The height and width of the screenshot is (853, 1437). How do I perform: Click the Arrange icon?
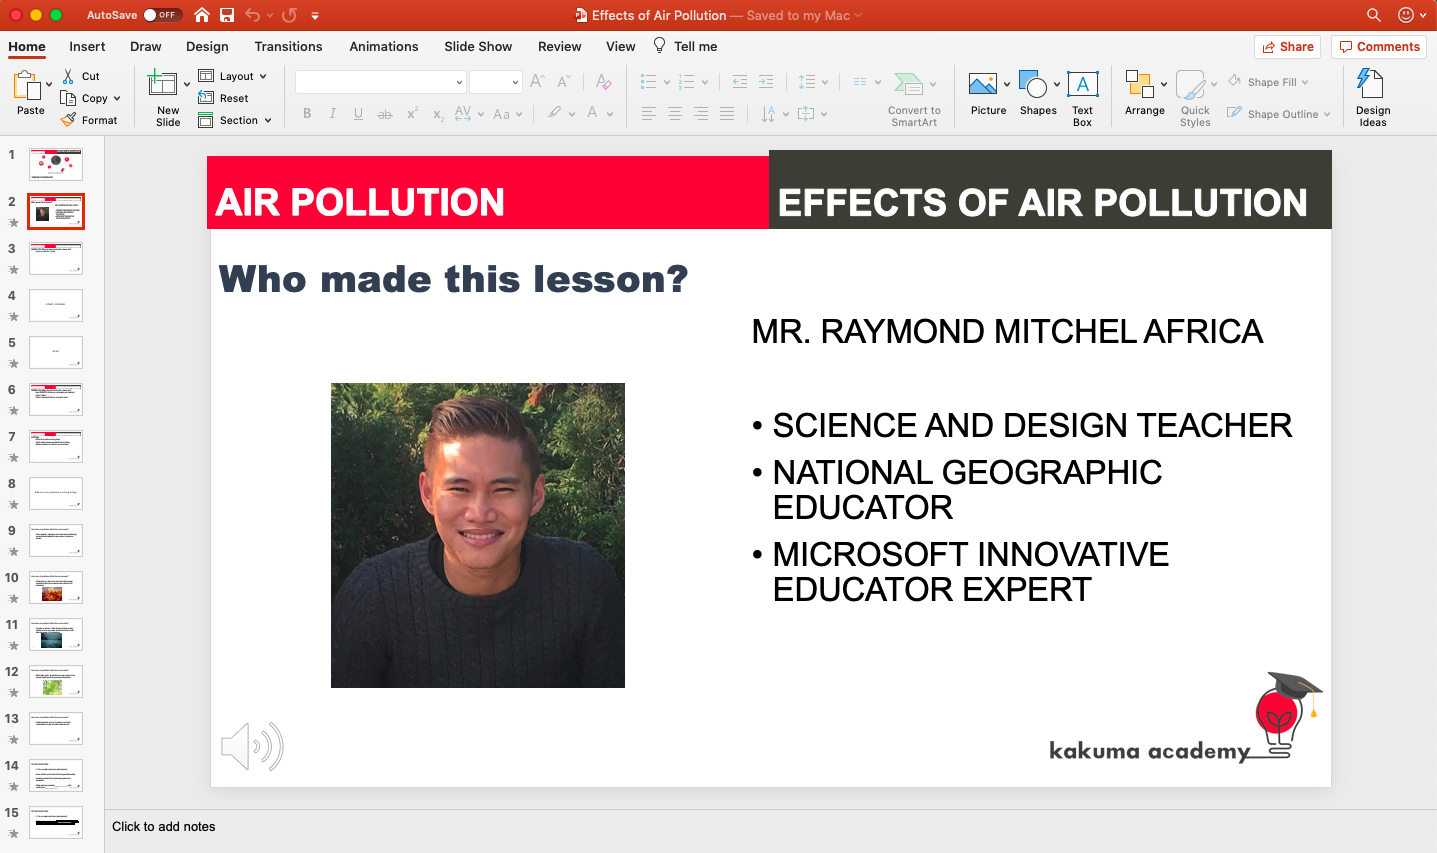click(1139, 84)
